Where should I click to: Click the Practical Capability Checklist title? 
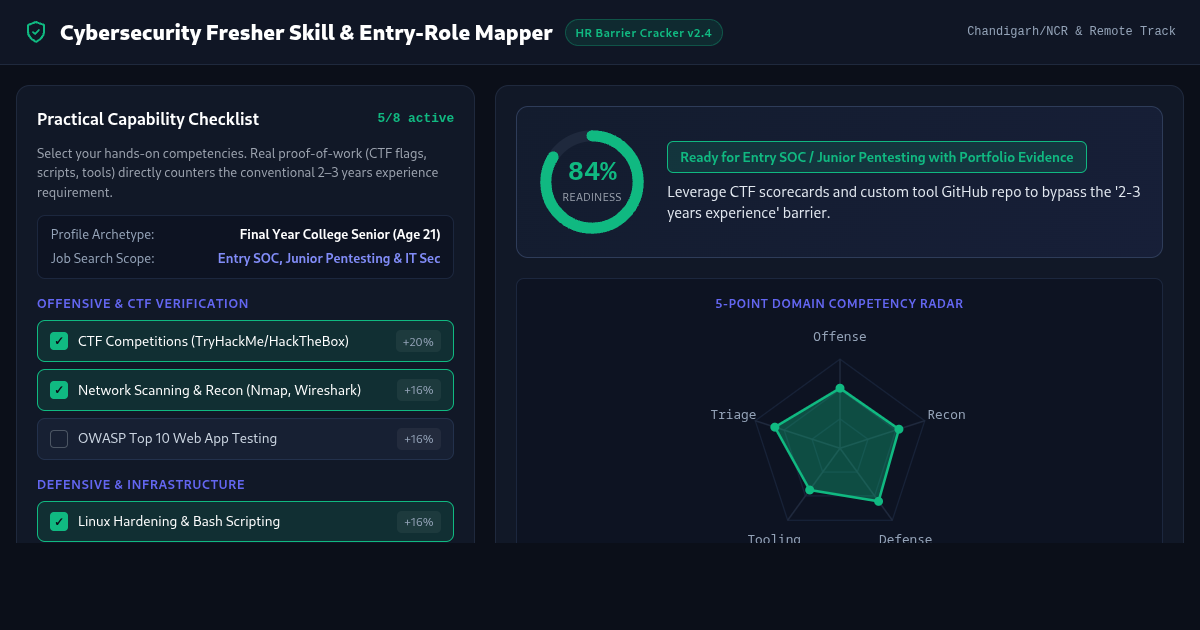tap(148, 119)
